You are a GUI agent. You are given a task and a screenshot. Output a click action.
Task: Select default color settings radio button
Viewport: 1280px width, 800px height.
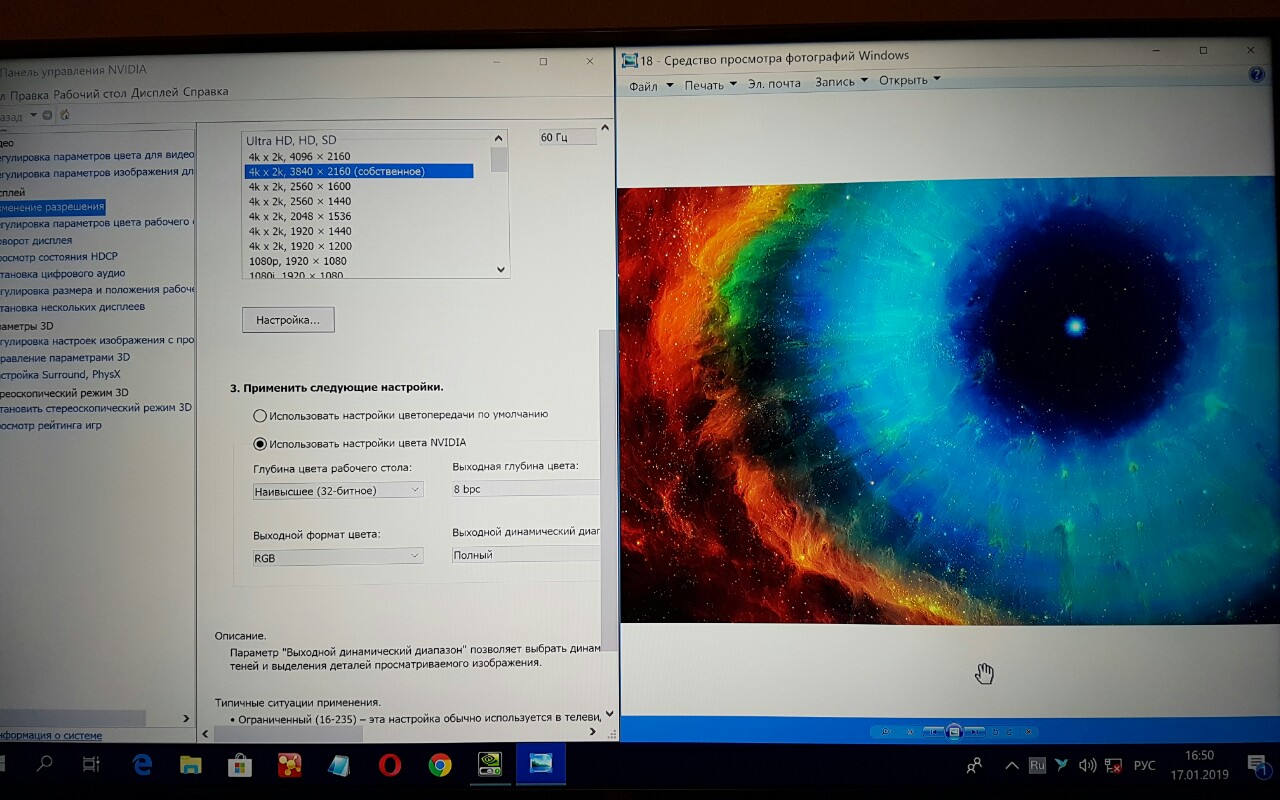point(260,415)
